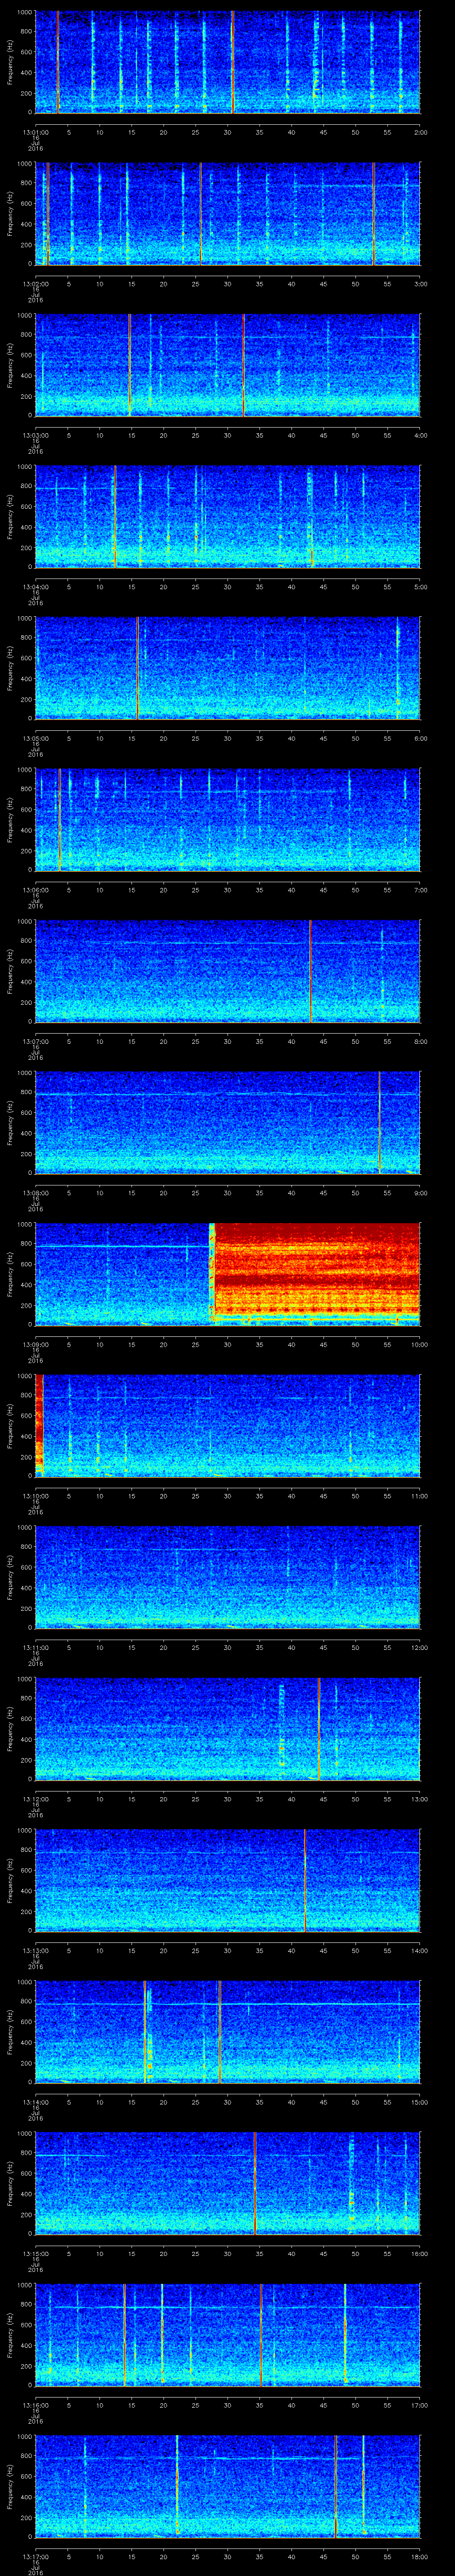Click the "2:00" end-of-axis time label
The width and height of the screenshot is (455, 2576).
[420, 132]
